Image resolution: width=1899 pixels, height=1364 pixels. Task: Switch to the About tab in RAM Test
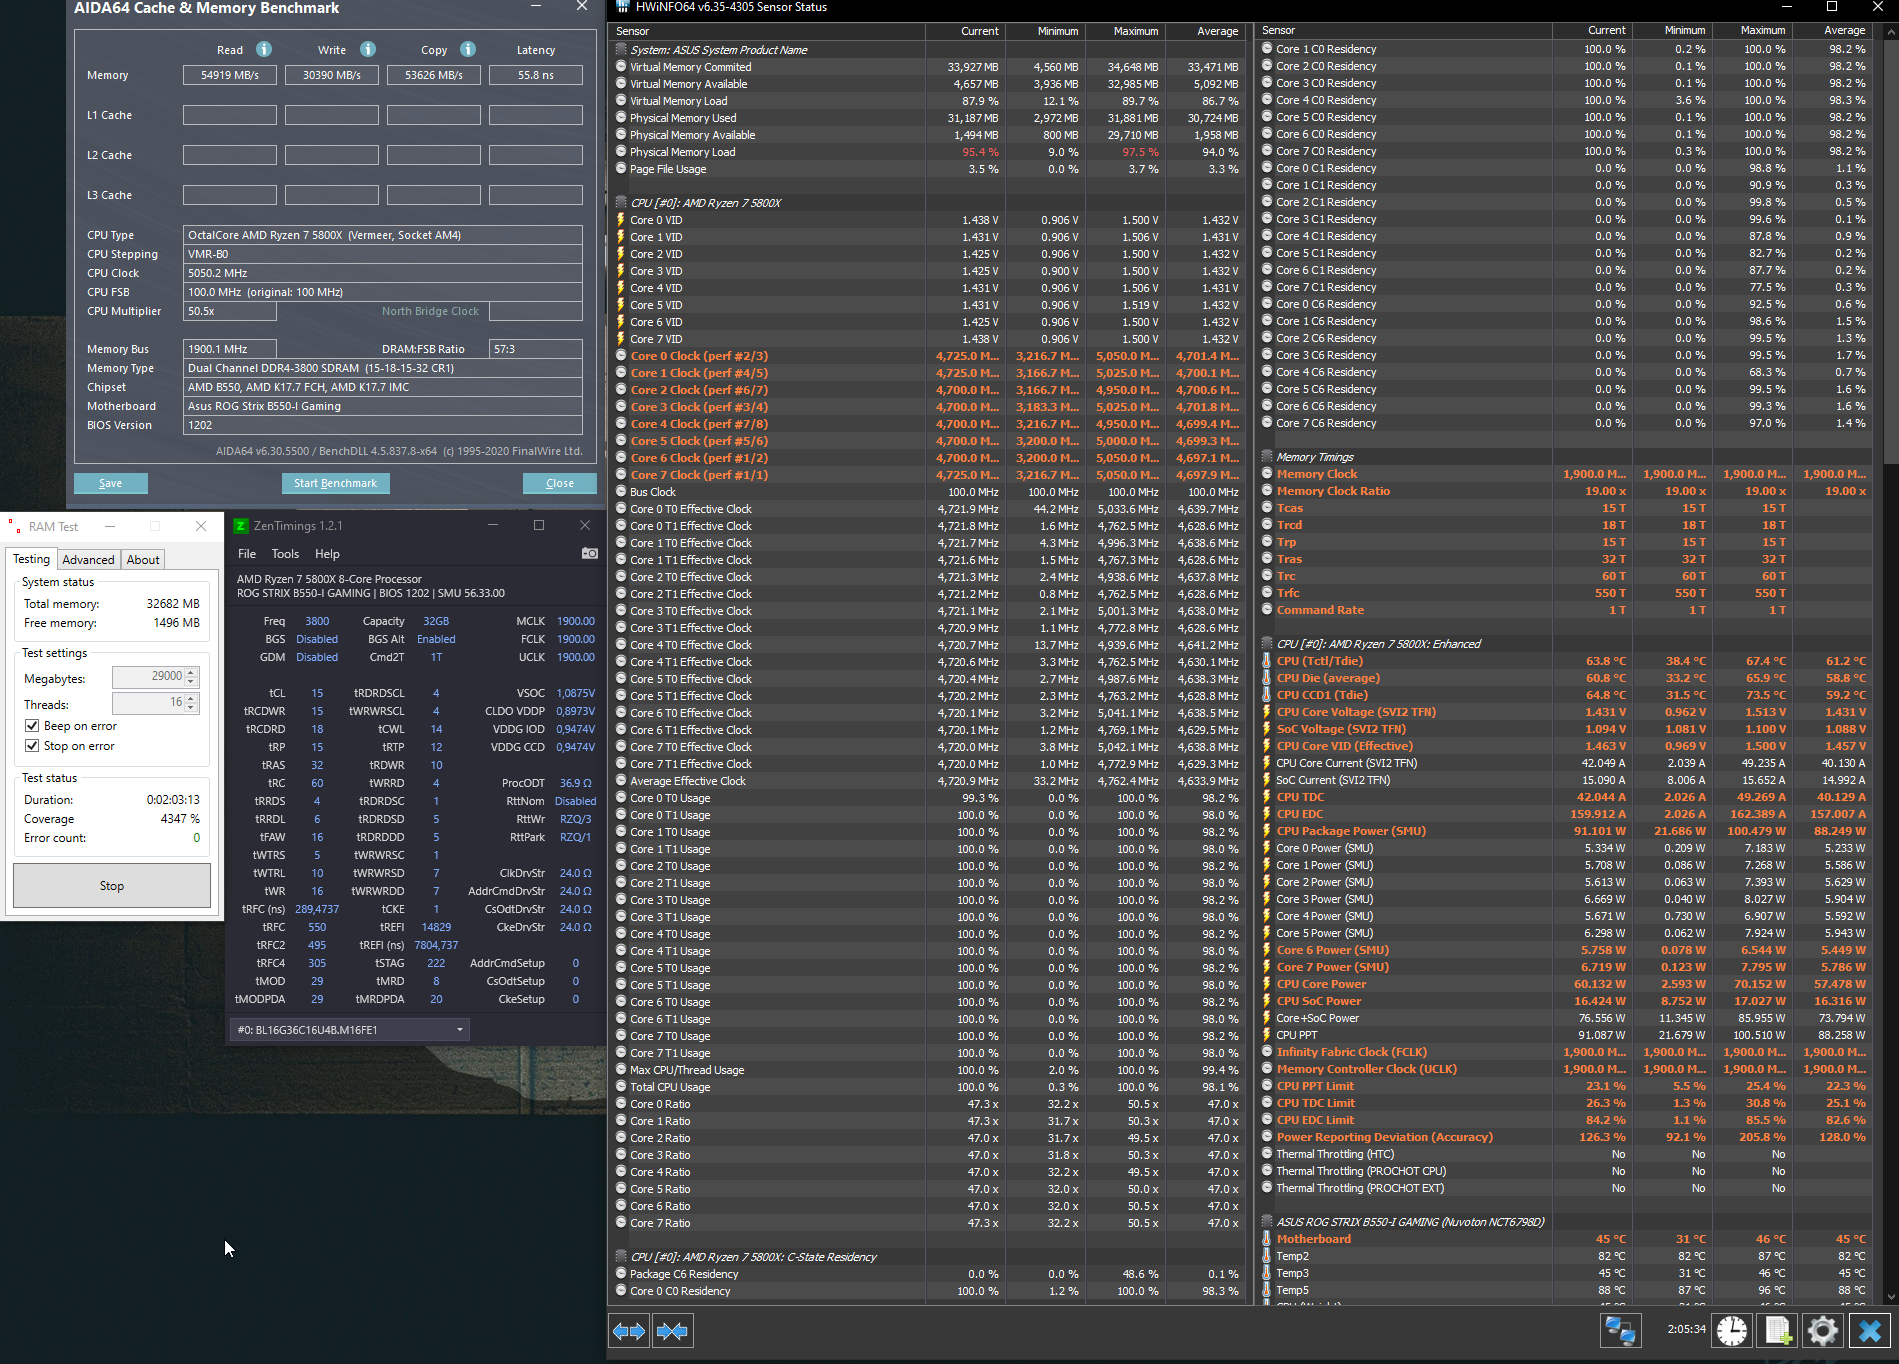pyautogui.click(x=143, y=560)
